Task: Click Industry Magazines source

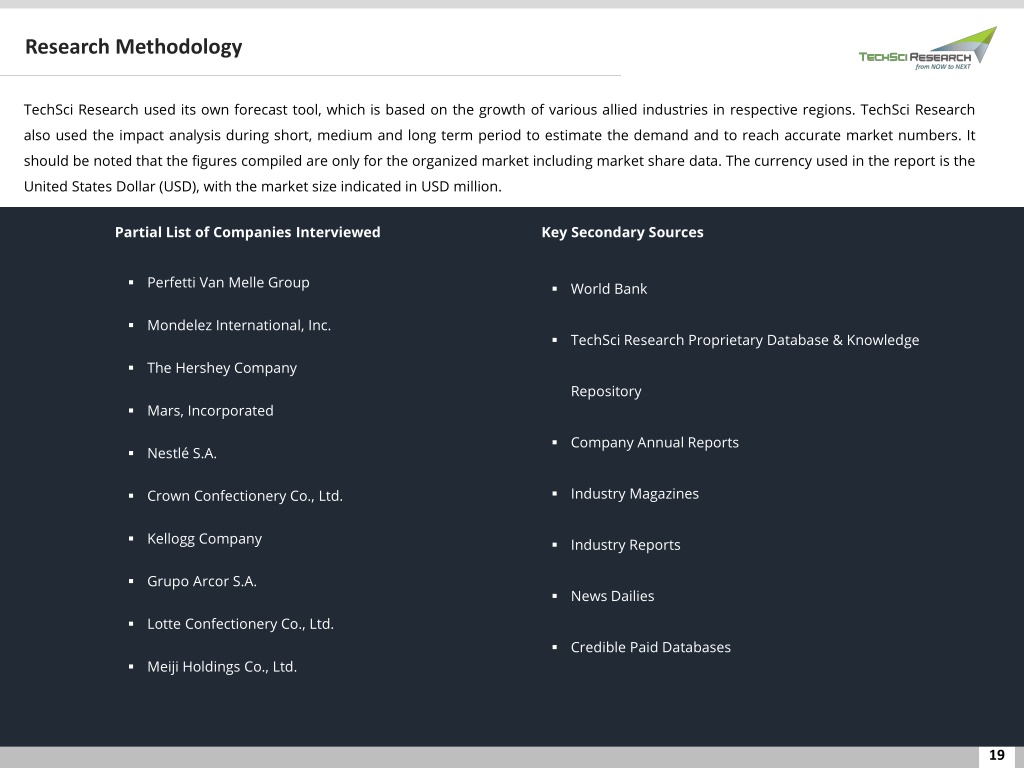Action: (635, 494)
